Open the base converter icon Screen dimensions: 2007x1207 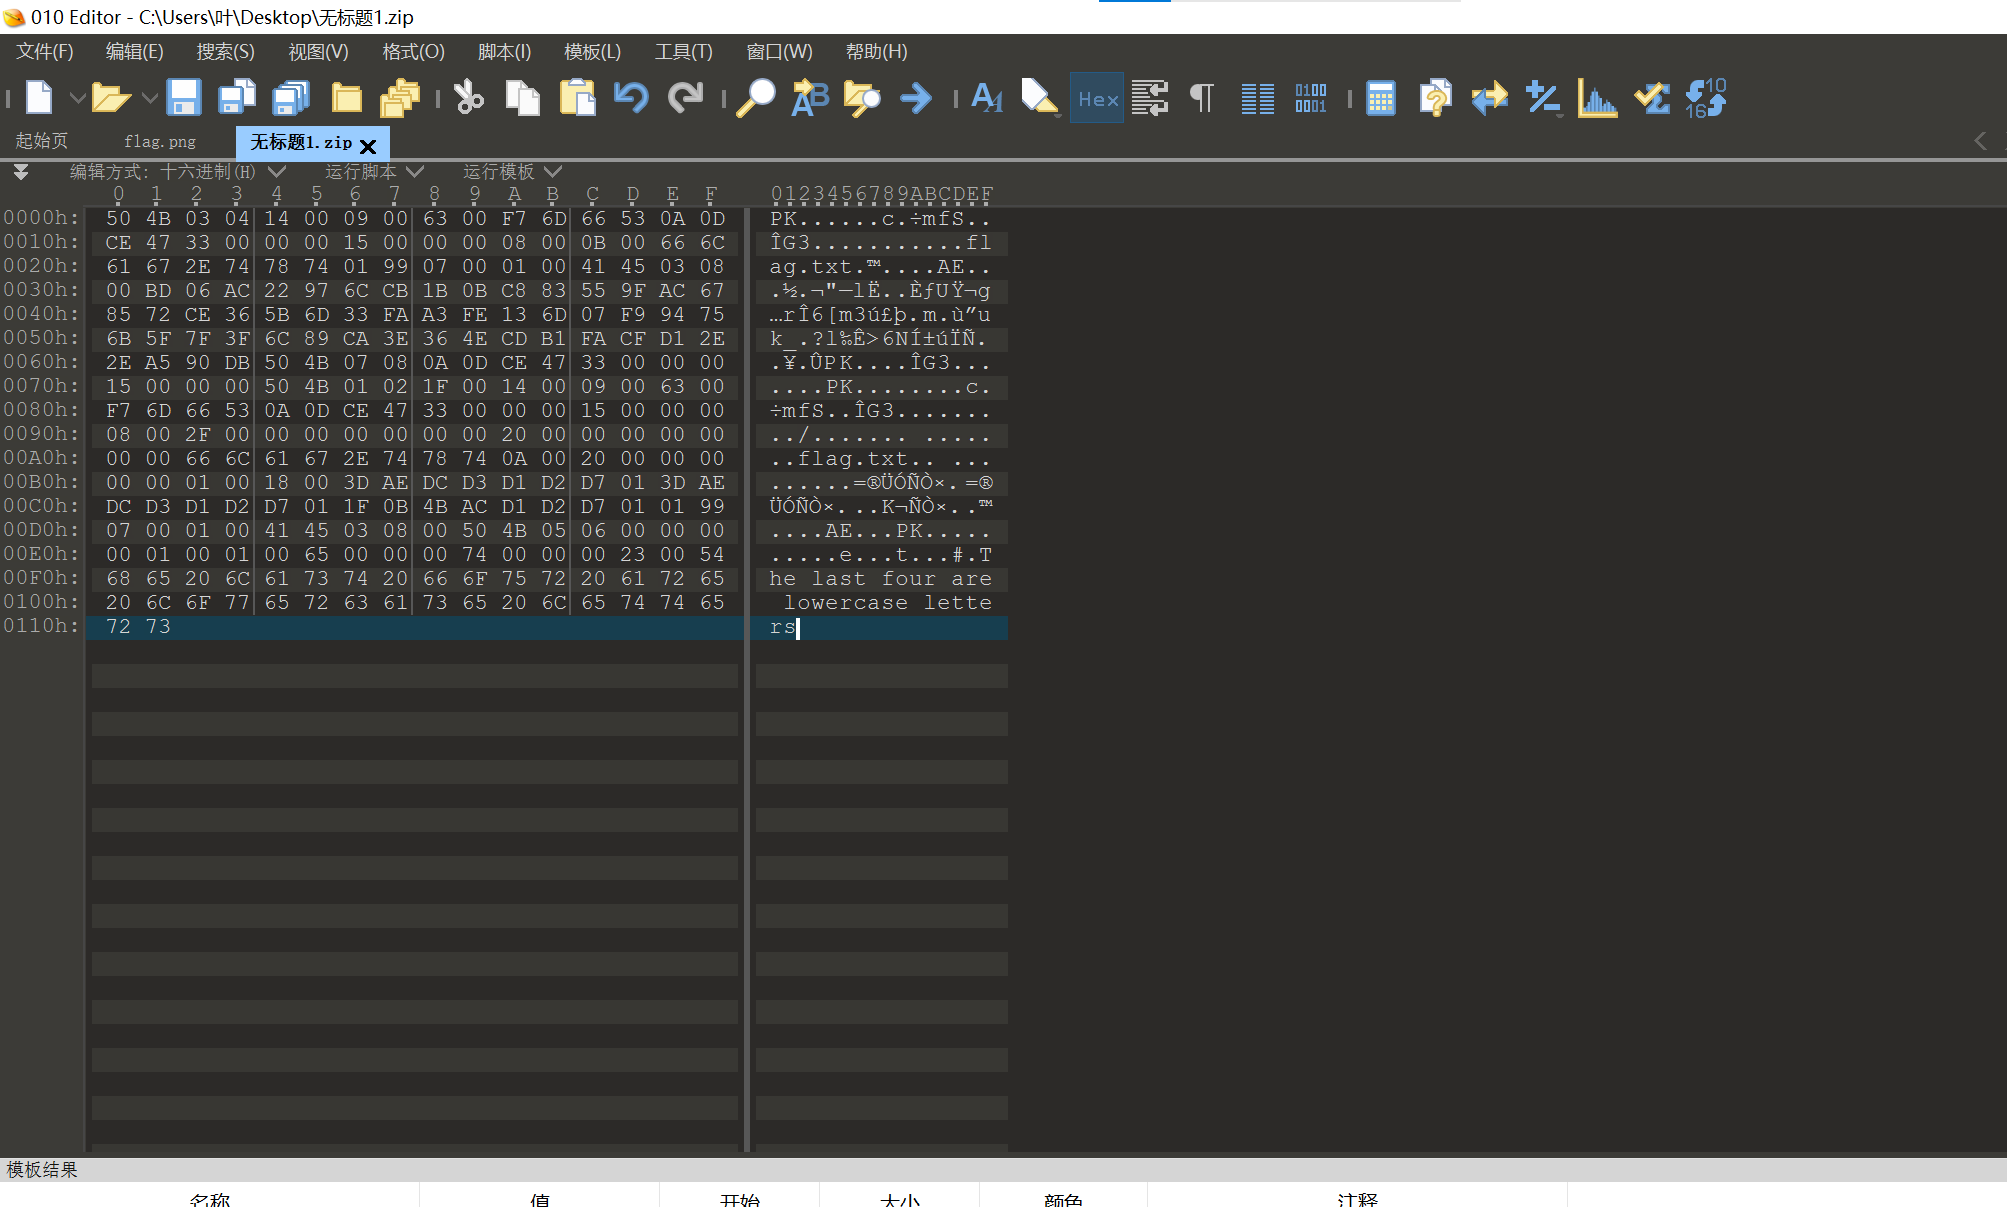point(1706,98)
